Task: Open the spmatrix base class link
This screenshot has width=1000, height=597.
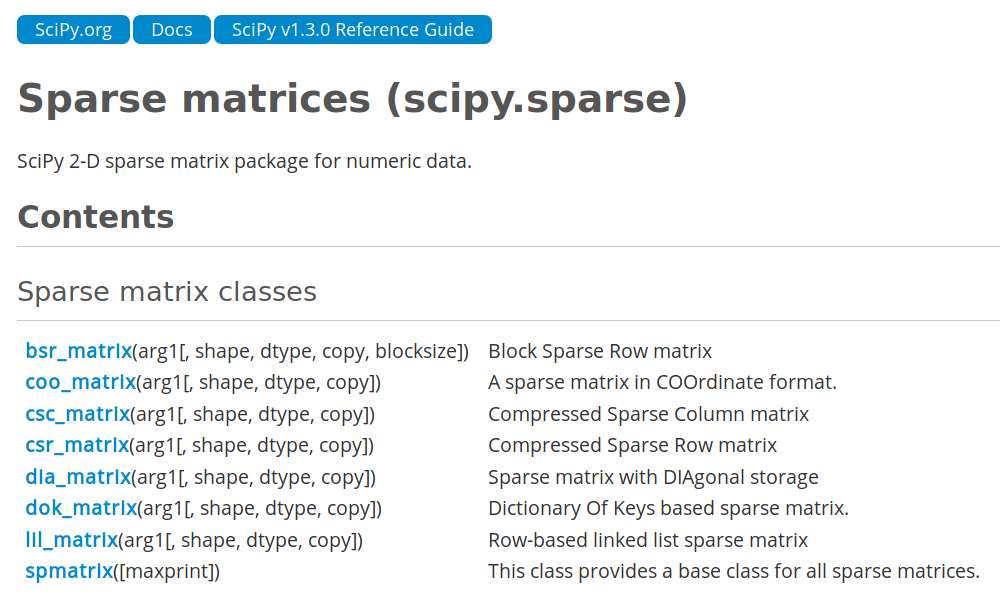Action: coord(69,571)
